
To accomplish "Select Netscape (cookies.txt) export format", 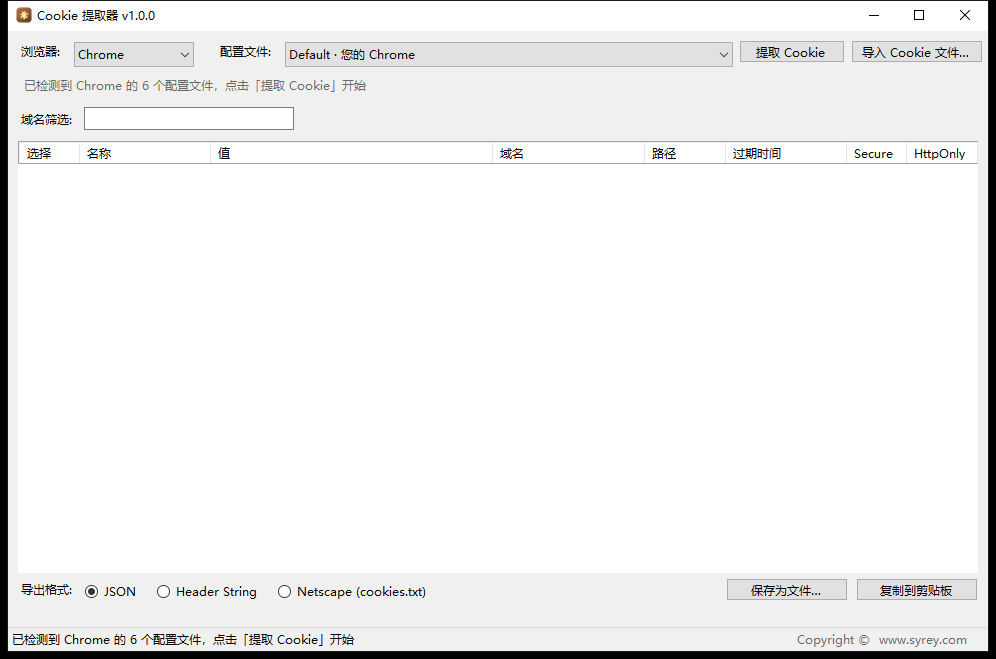I will 352,592.
